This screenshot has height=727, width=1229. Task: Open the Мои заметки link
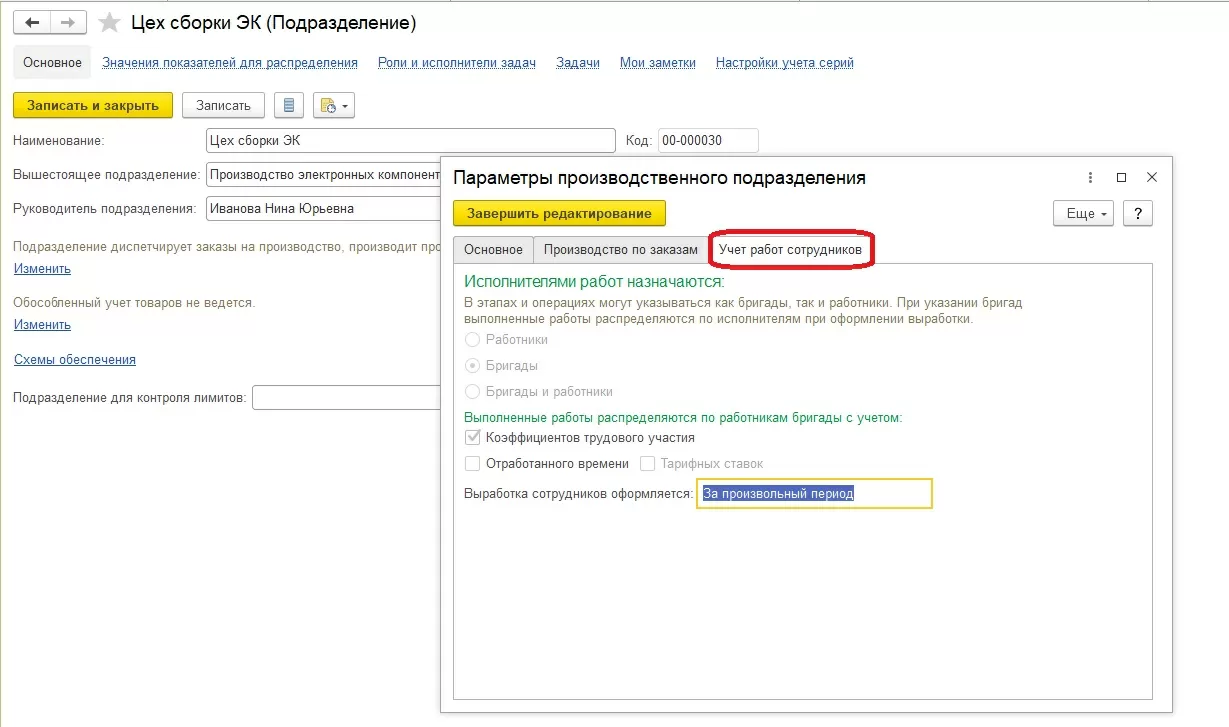pos(658,62)
